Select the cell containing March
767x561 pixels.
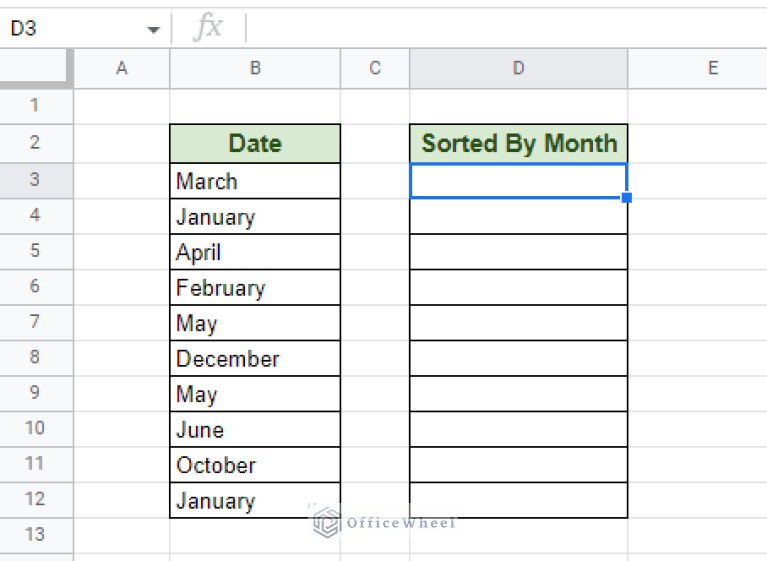255,181
